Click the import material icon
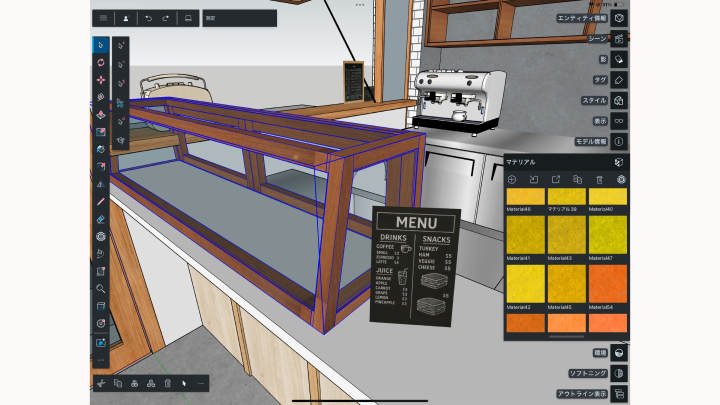Viewport: 720px width, 405px height. click(x=534, y=180)
